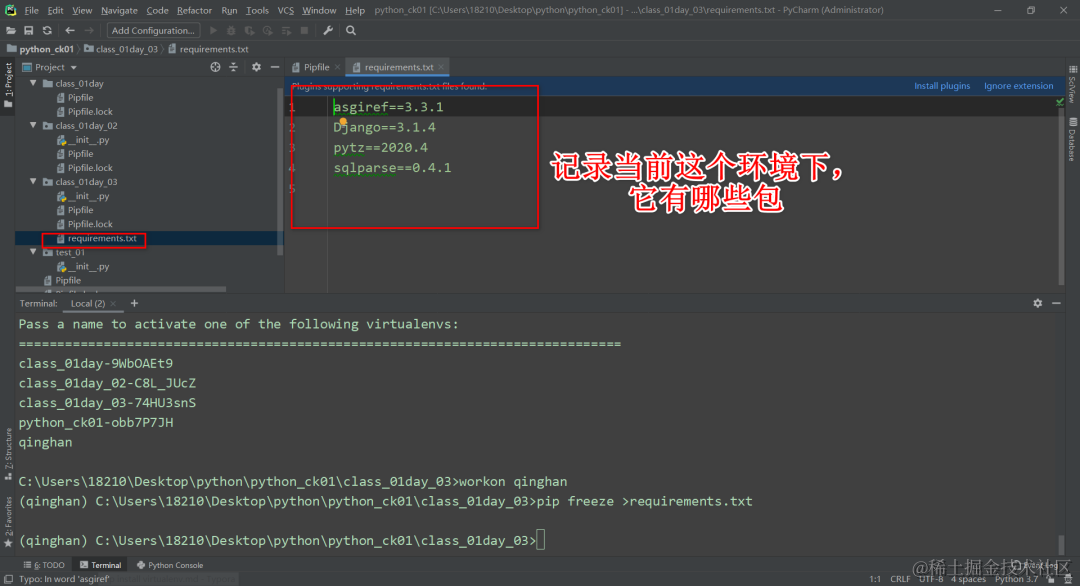1080x586 pixels.
Task: Click the Django==3.1.4 line in editor
Action: [x=384, y=127]
